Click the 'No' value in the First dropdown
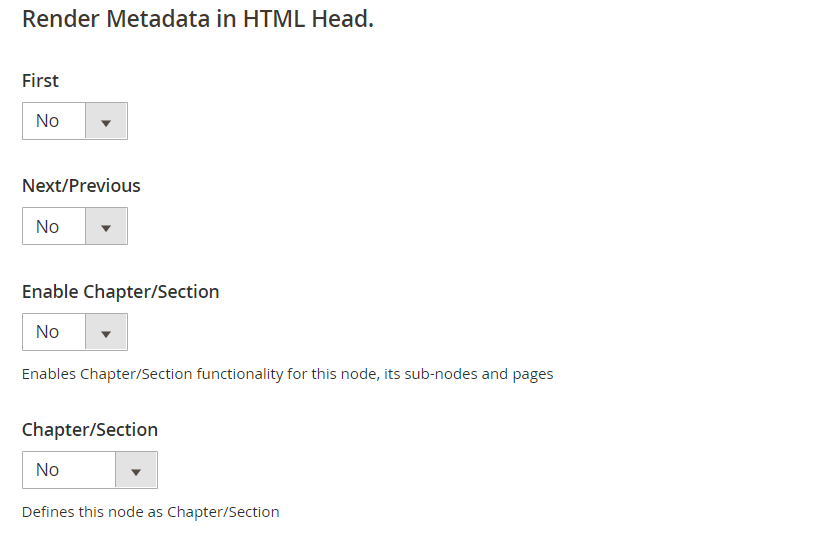 click(x=47, y=121)
